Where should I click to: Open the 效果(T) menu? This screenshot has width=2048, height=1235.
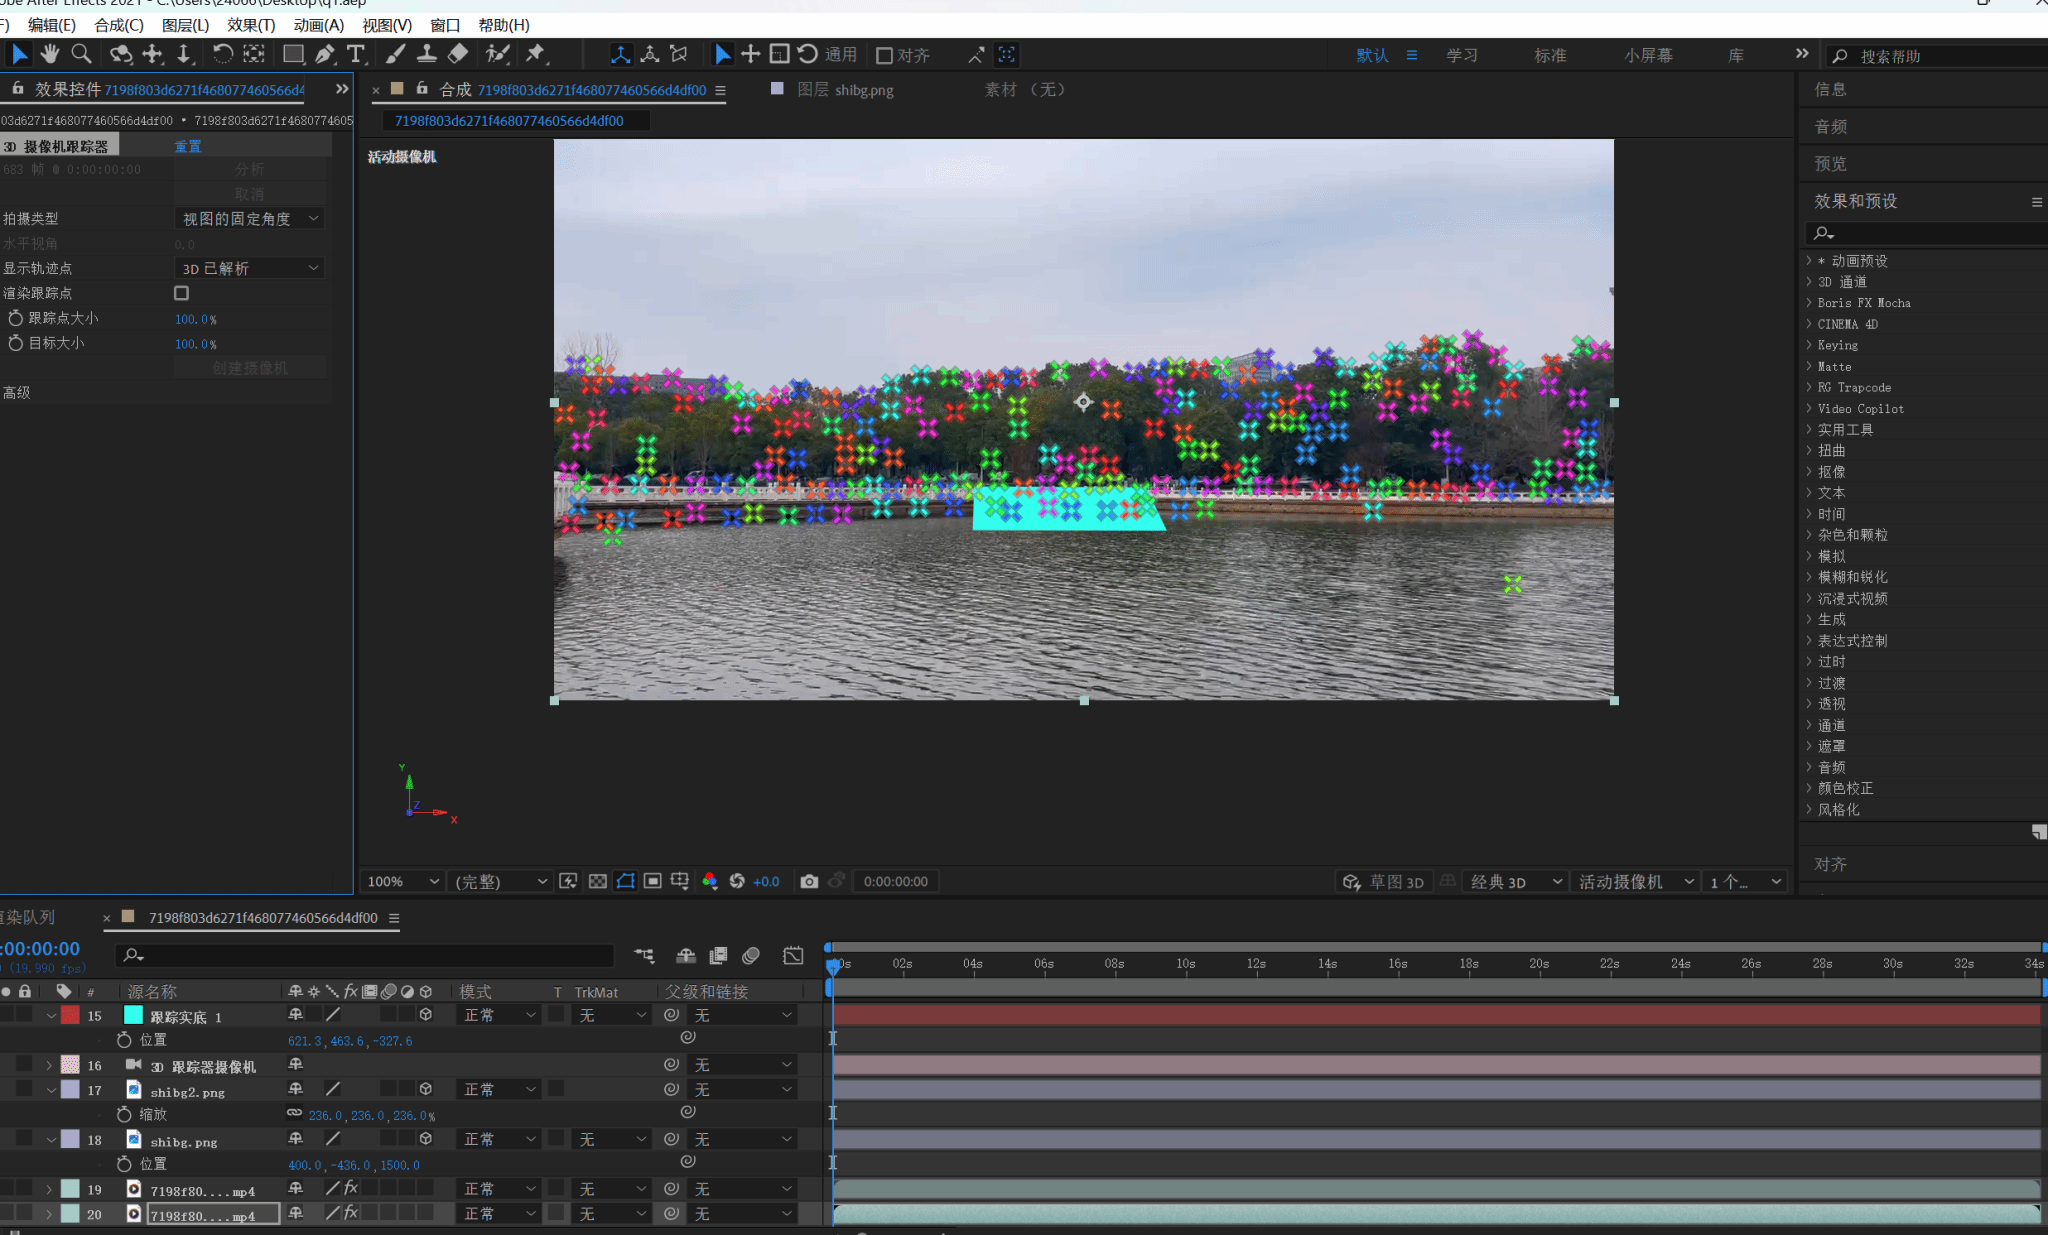coord(250,25)
